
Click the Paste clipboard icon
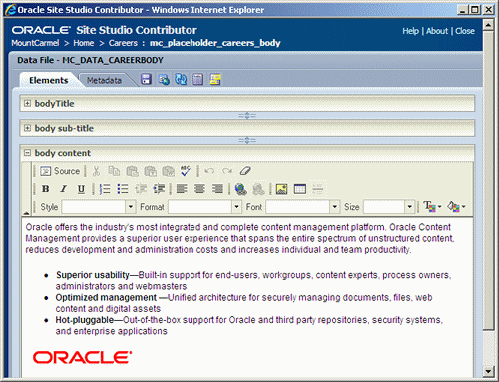point(132,171)
